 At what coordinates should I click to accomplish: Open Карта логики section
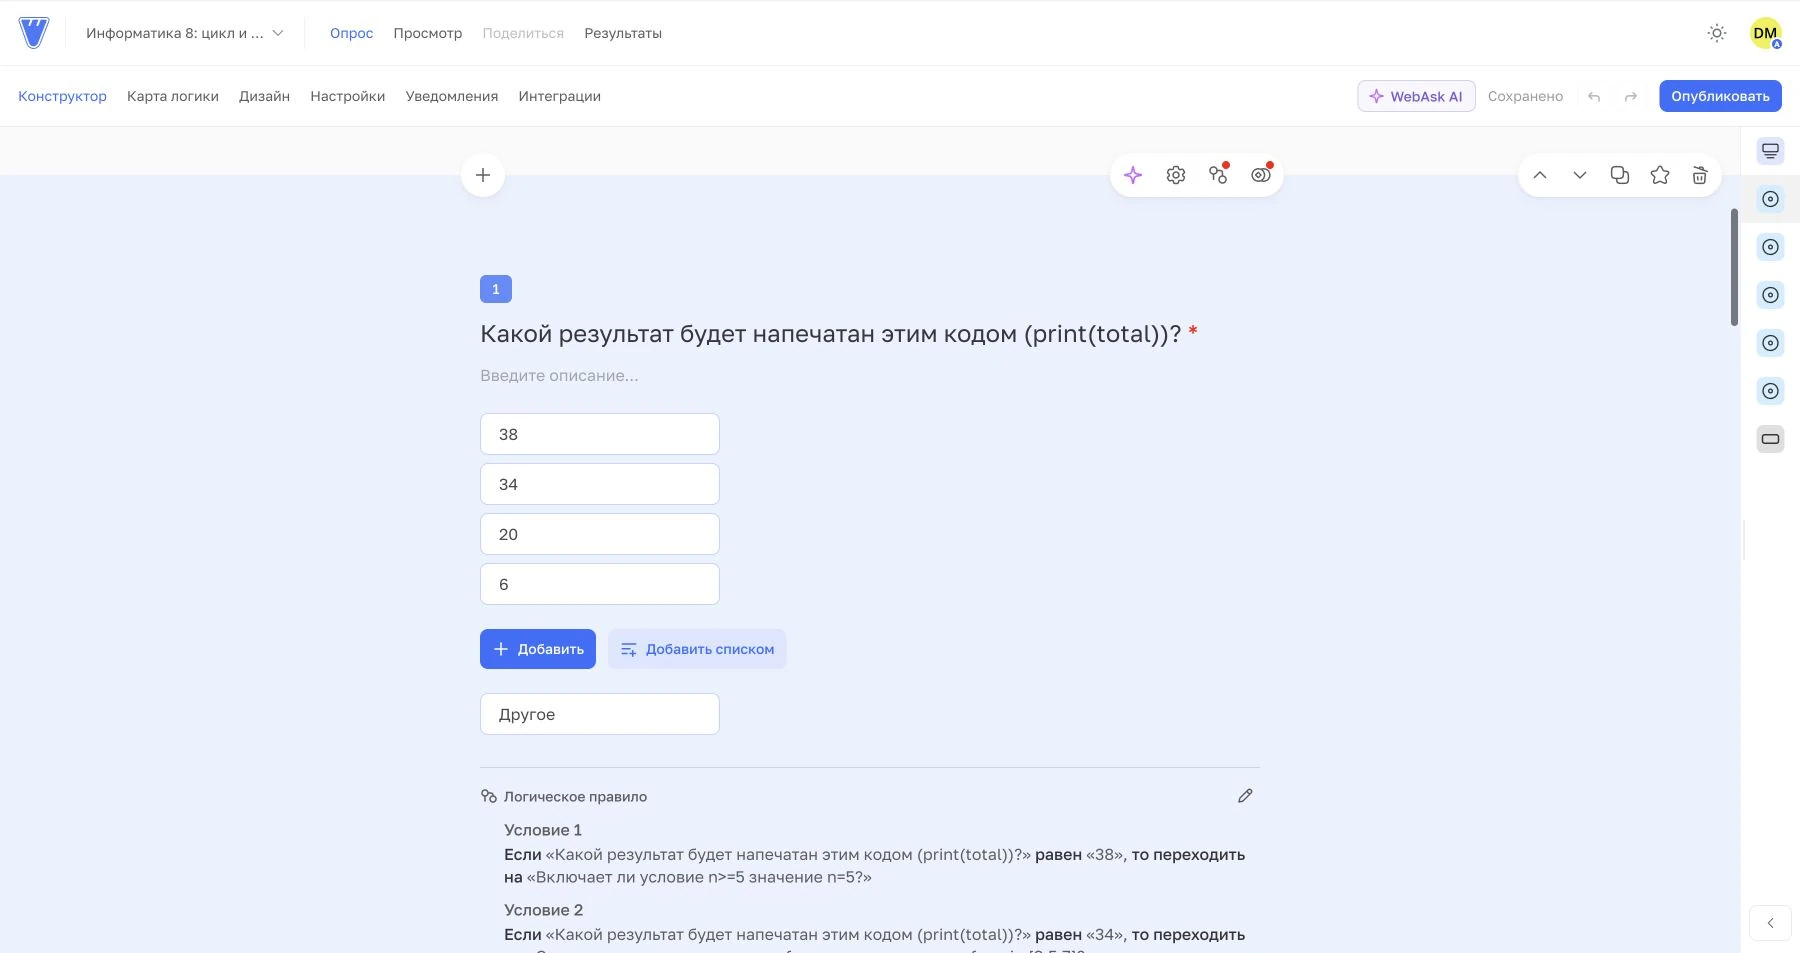tap(173, 96)
